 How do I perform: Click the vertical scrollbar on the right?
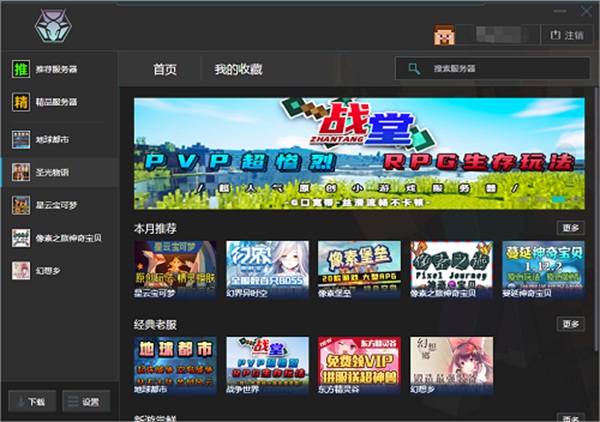596,218
